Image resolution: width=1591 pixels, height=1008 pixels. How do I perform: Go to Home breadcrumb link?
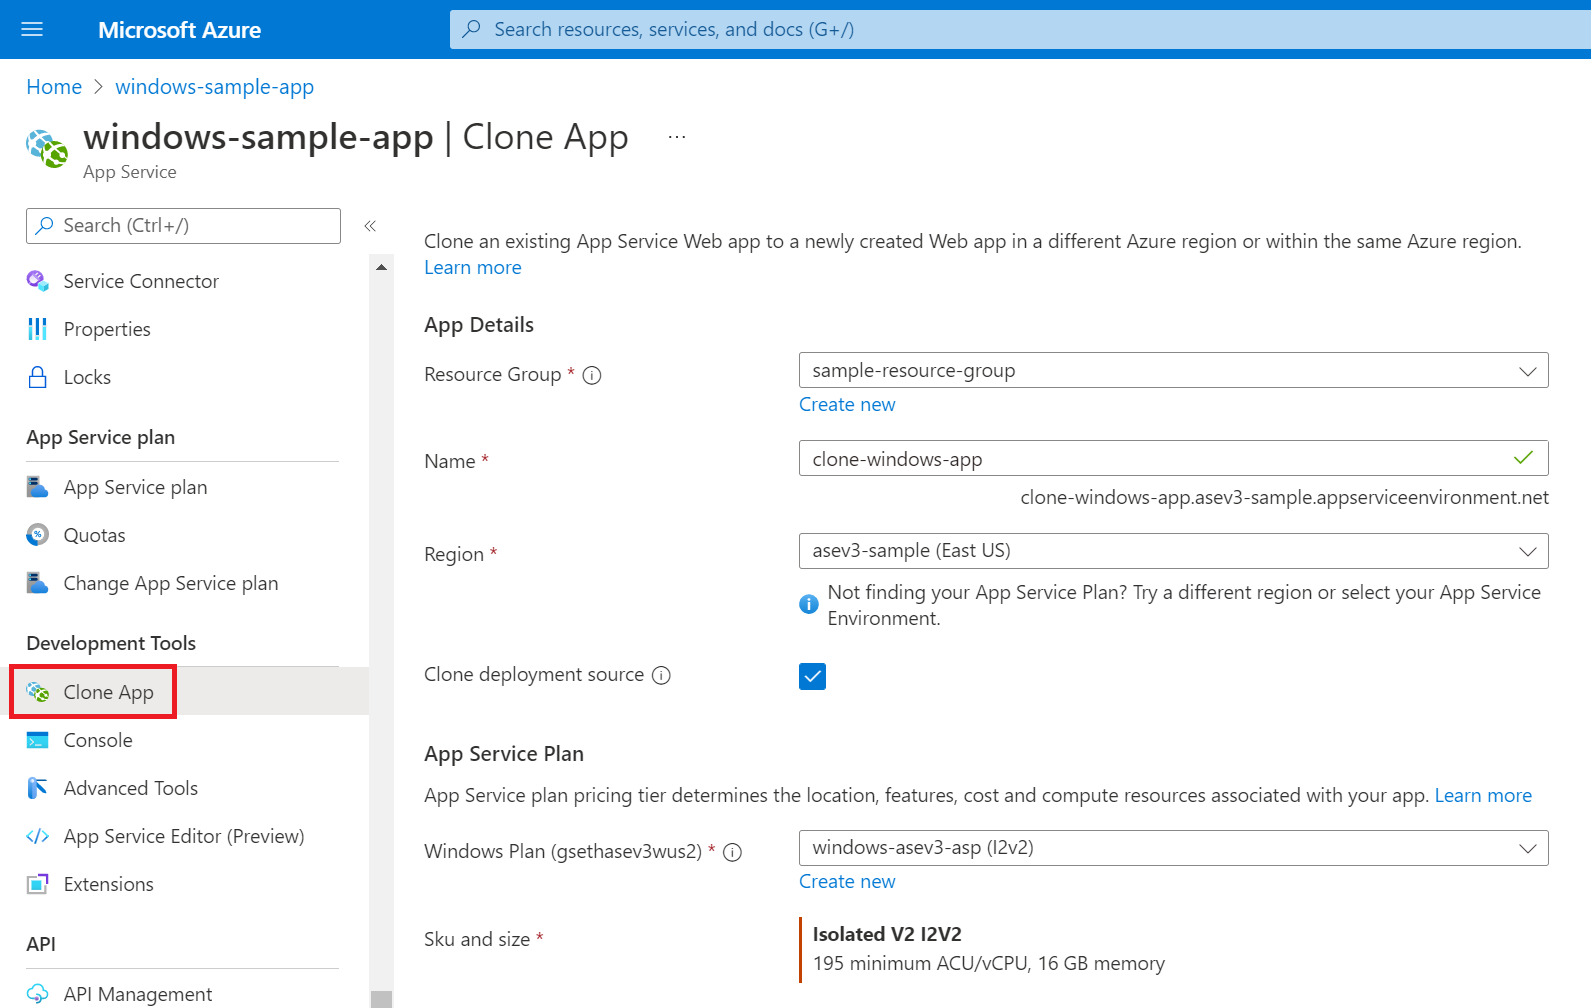coord(54,87)
